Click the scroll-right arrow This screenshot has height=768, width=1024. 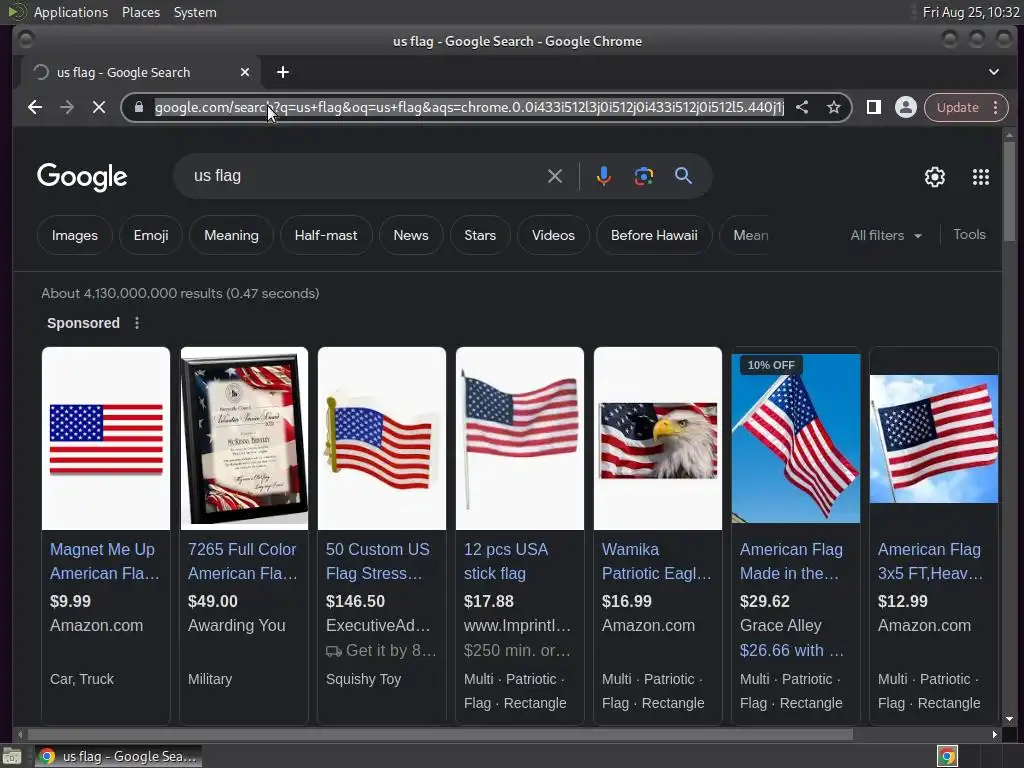[994, 734]
